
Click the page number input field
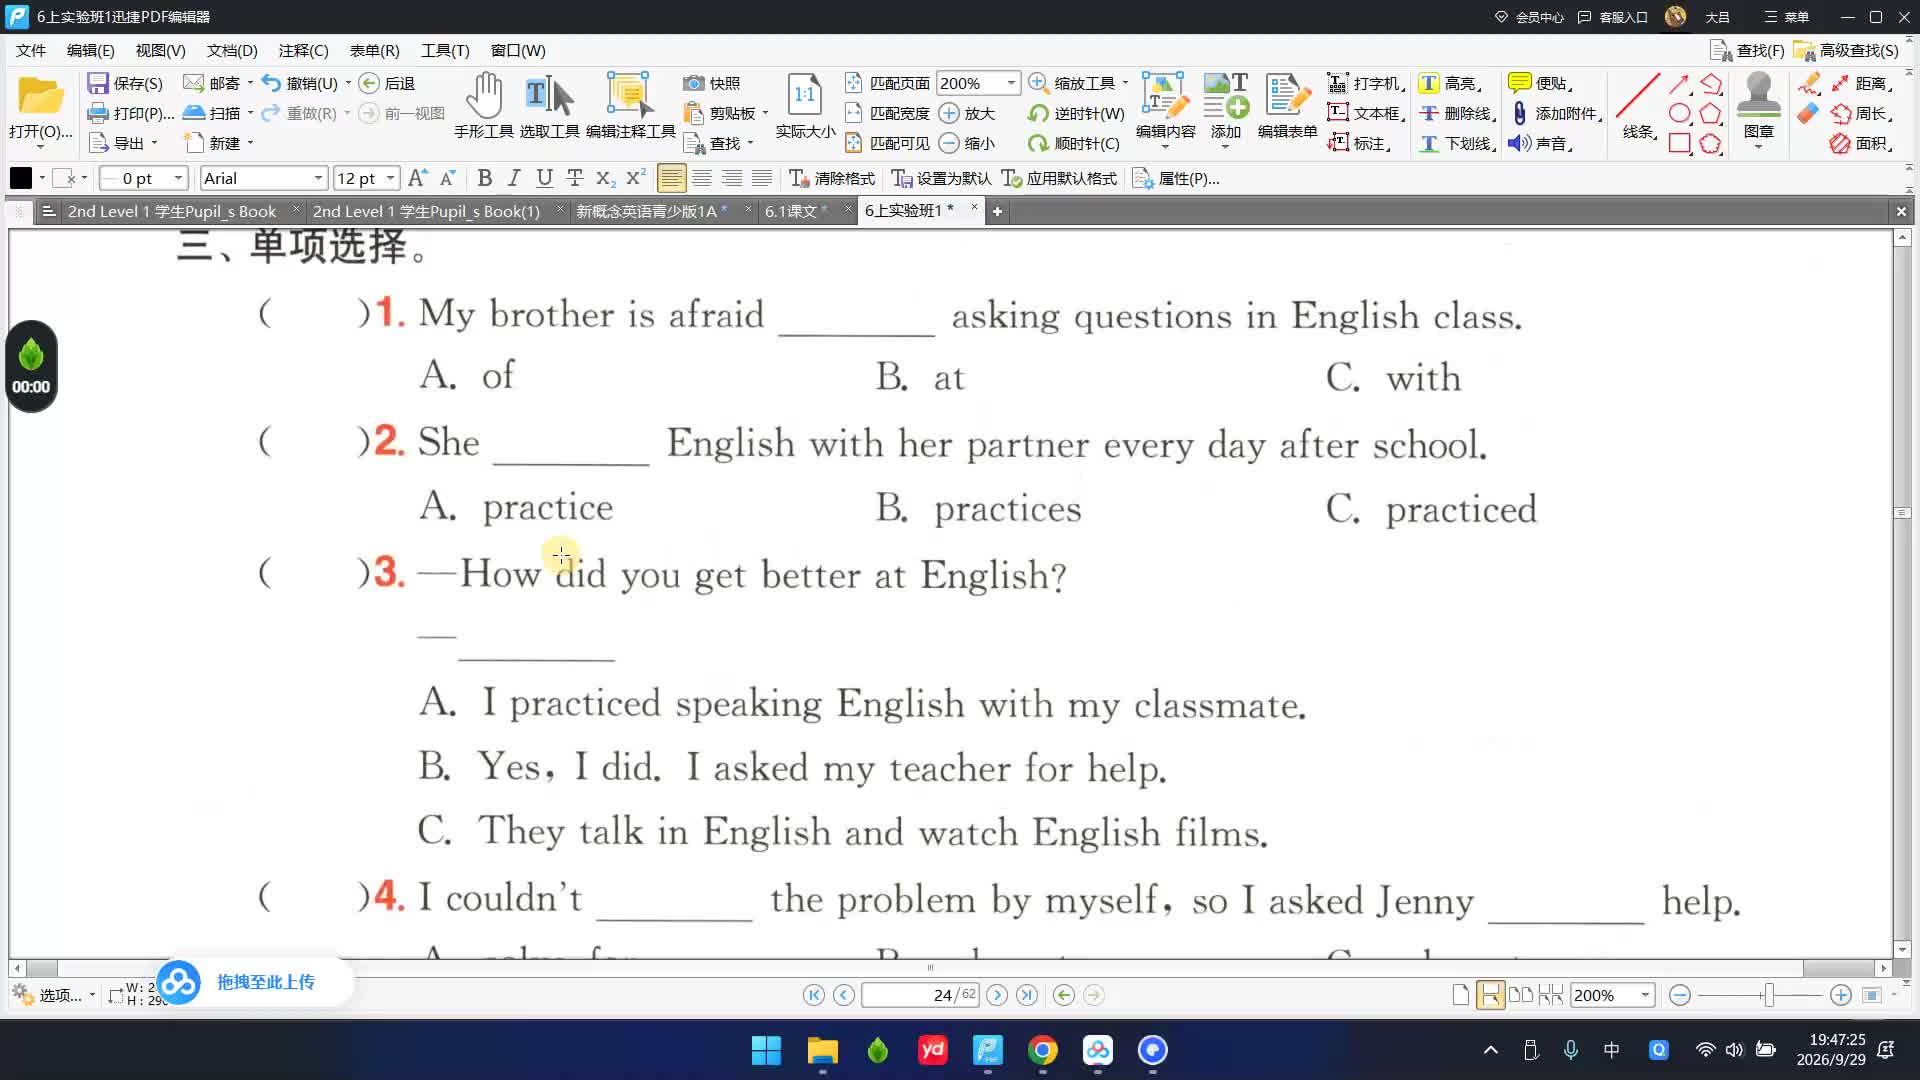click(x=920, y=995)
